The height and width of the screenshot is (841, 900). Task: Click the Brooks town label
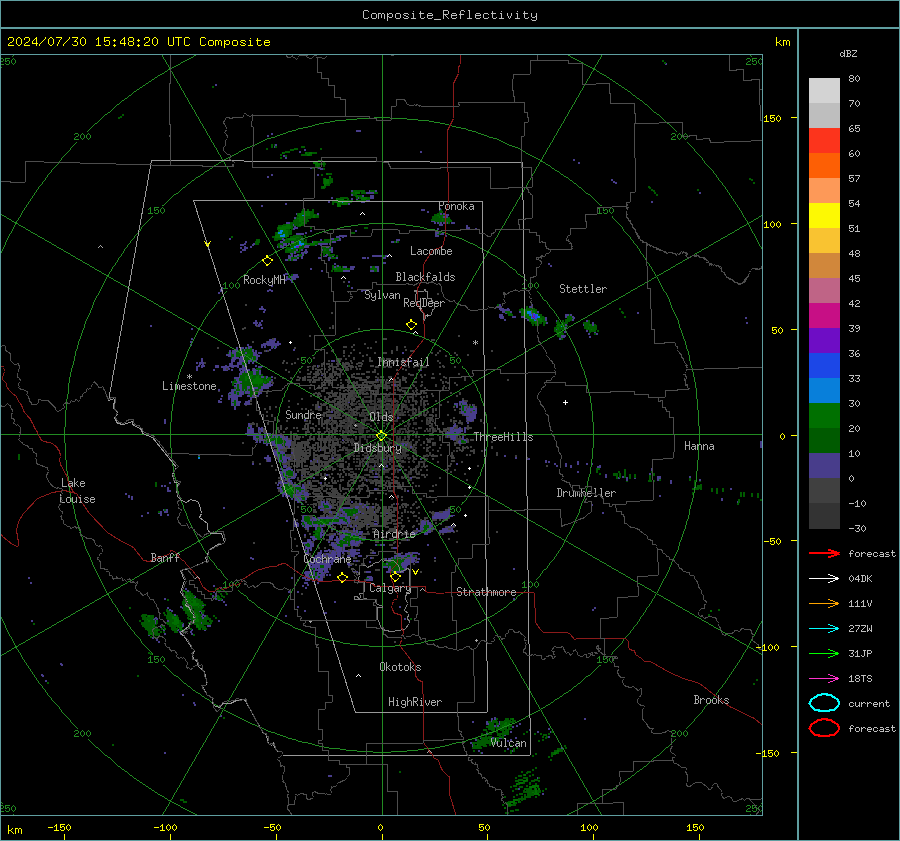click(x=711, y=700)
